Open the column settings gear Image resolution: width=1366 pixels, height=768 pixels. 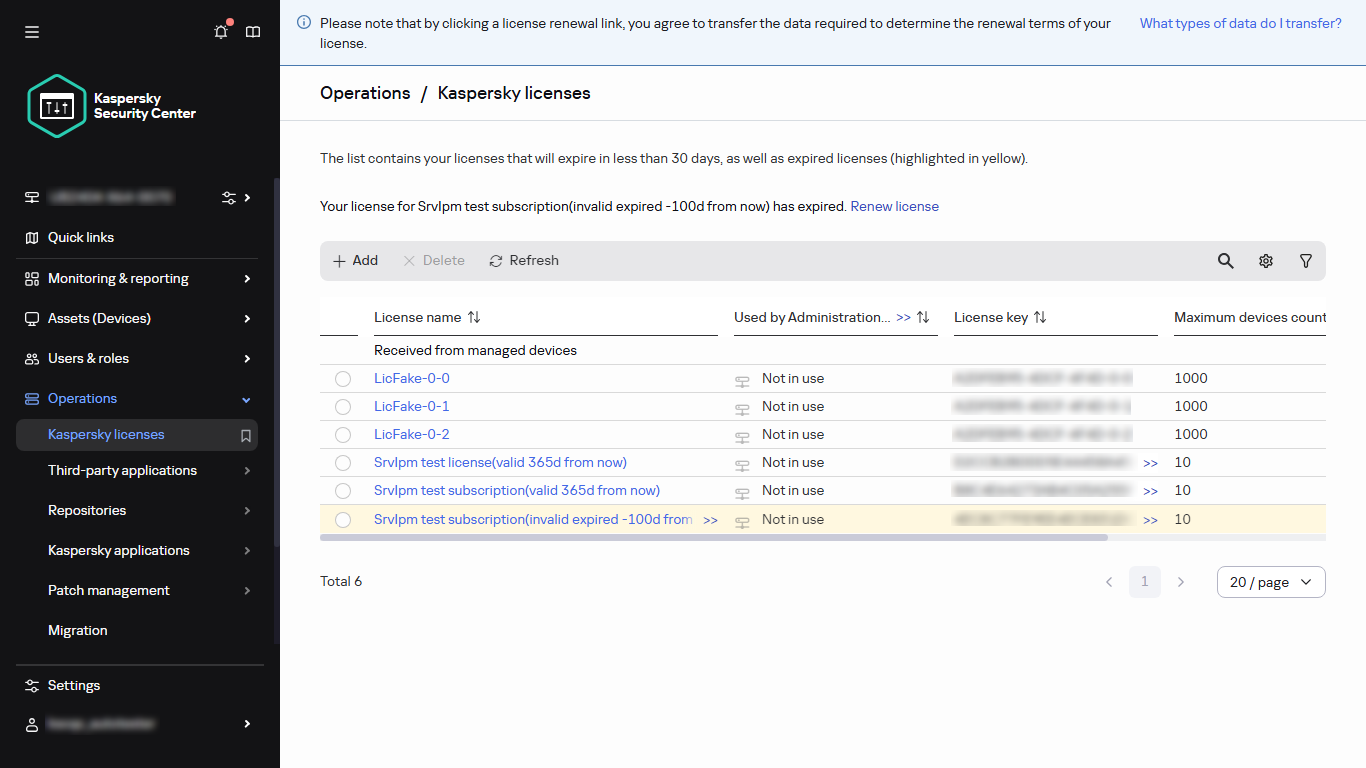[x=1265, y=260]
